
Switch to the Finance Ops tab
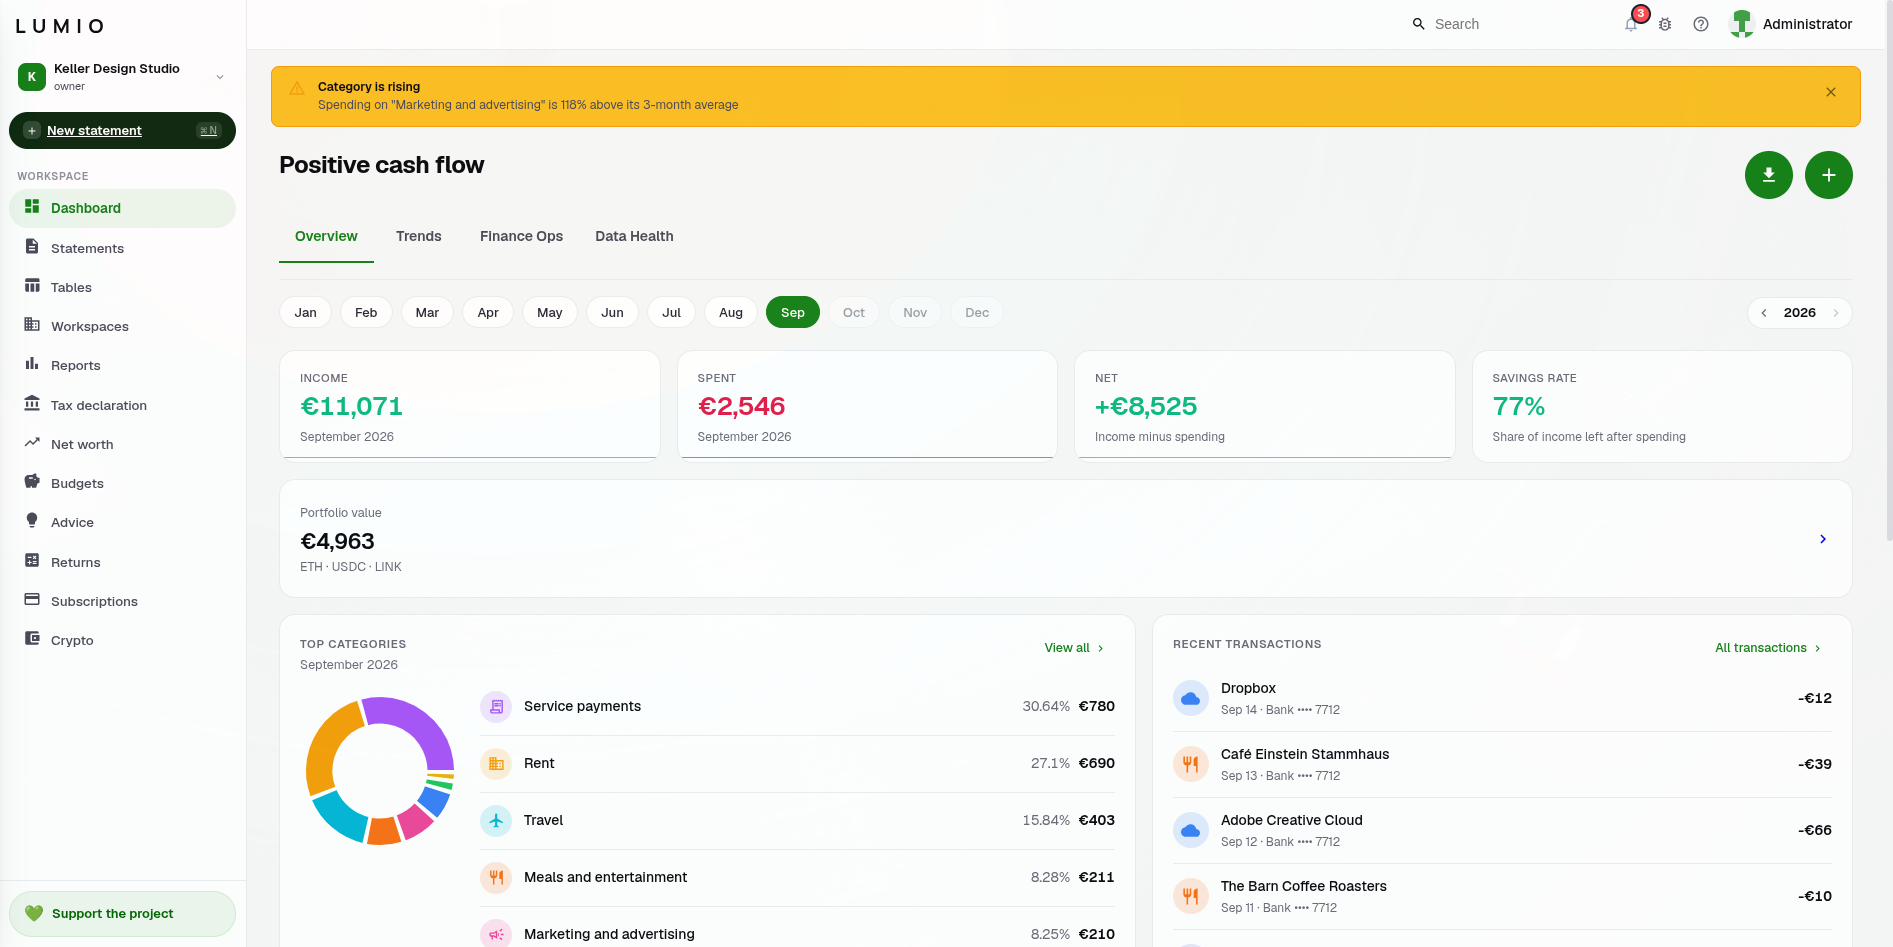[x=521, y=237]
